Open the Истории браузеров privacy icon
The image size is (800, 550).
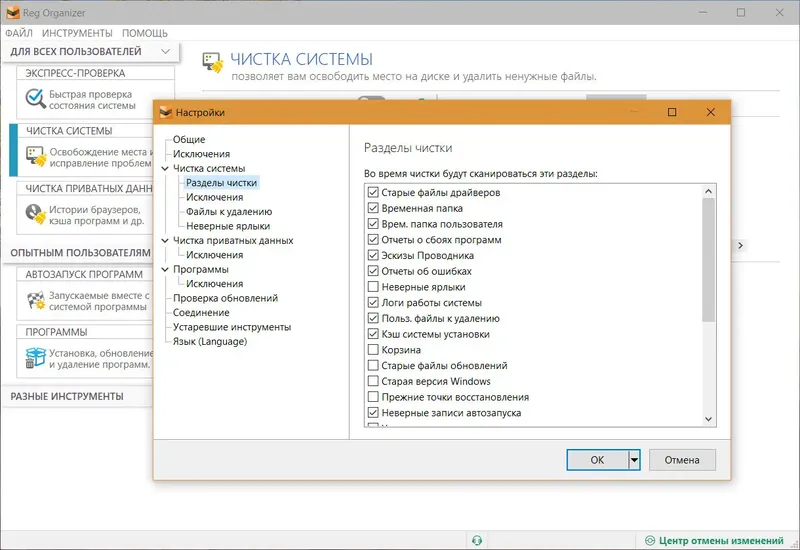[36, 214]
